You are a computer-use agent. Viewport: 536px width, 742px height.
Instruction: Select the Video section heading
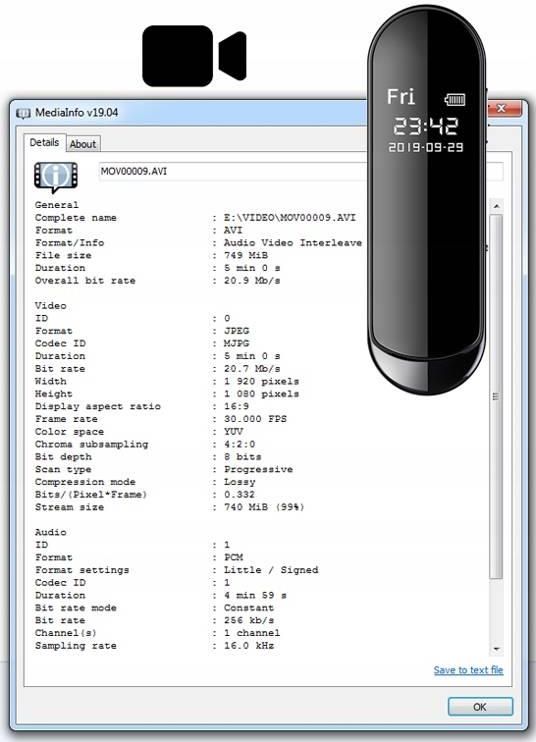point(51,306)
